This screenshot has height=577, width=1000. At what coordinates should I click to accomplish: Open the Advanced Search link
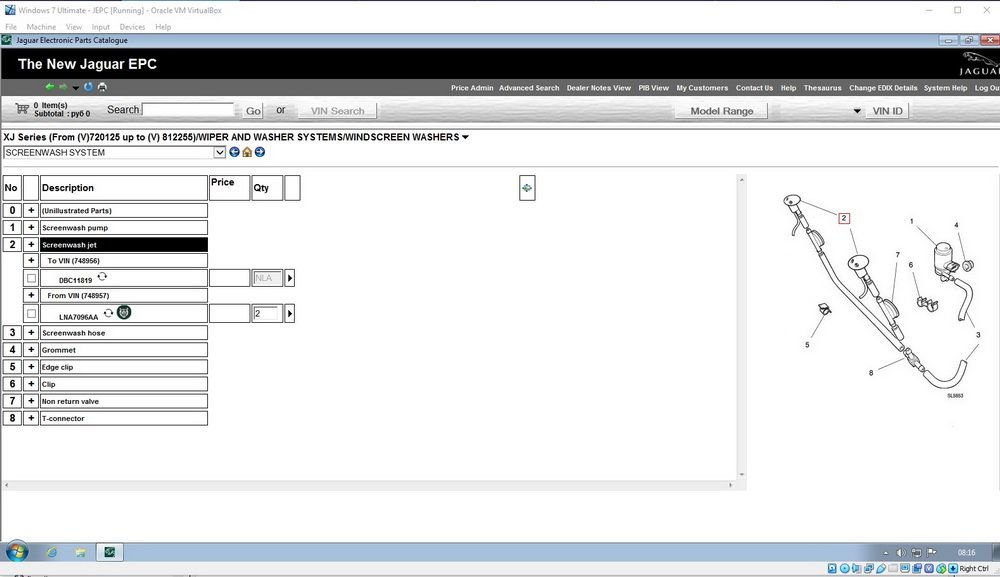click(529, 88)
